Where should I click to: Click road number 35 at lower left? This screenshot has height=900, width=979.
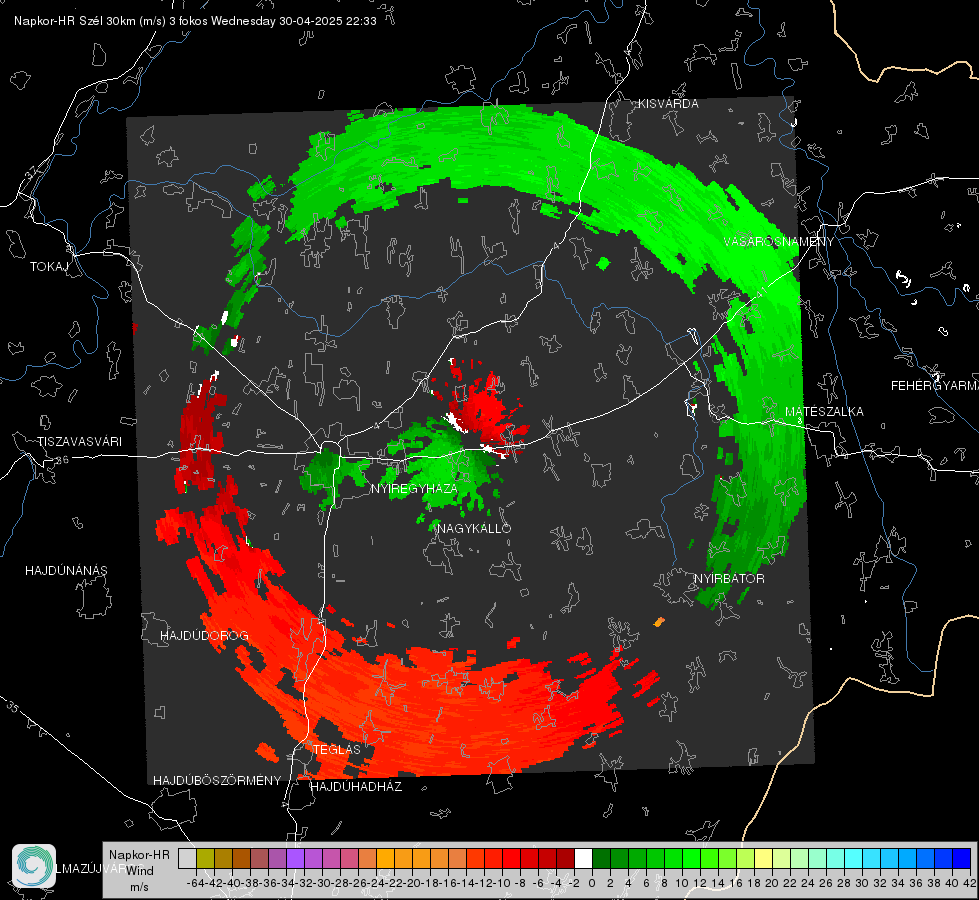click(x=12, y=706)
